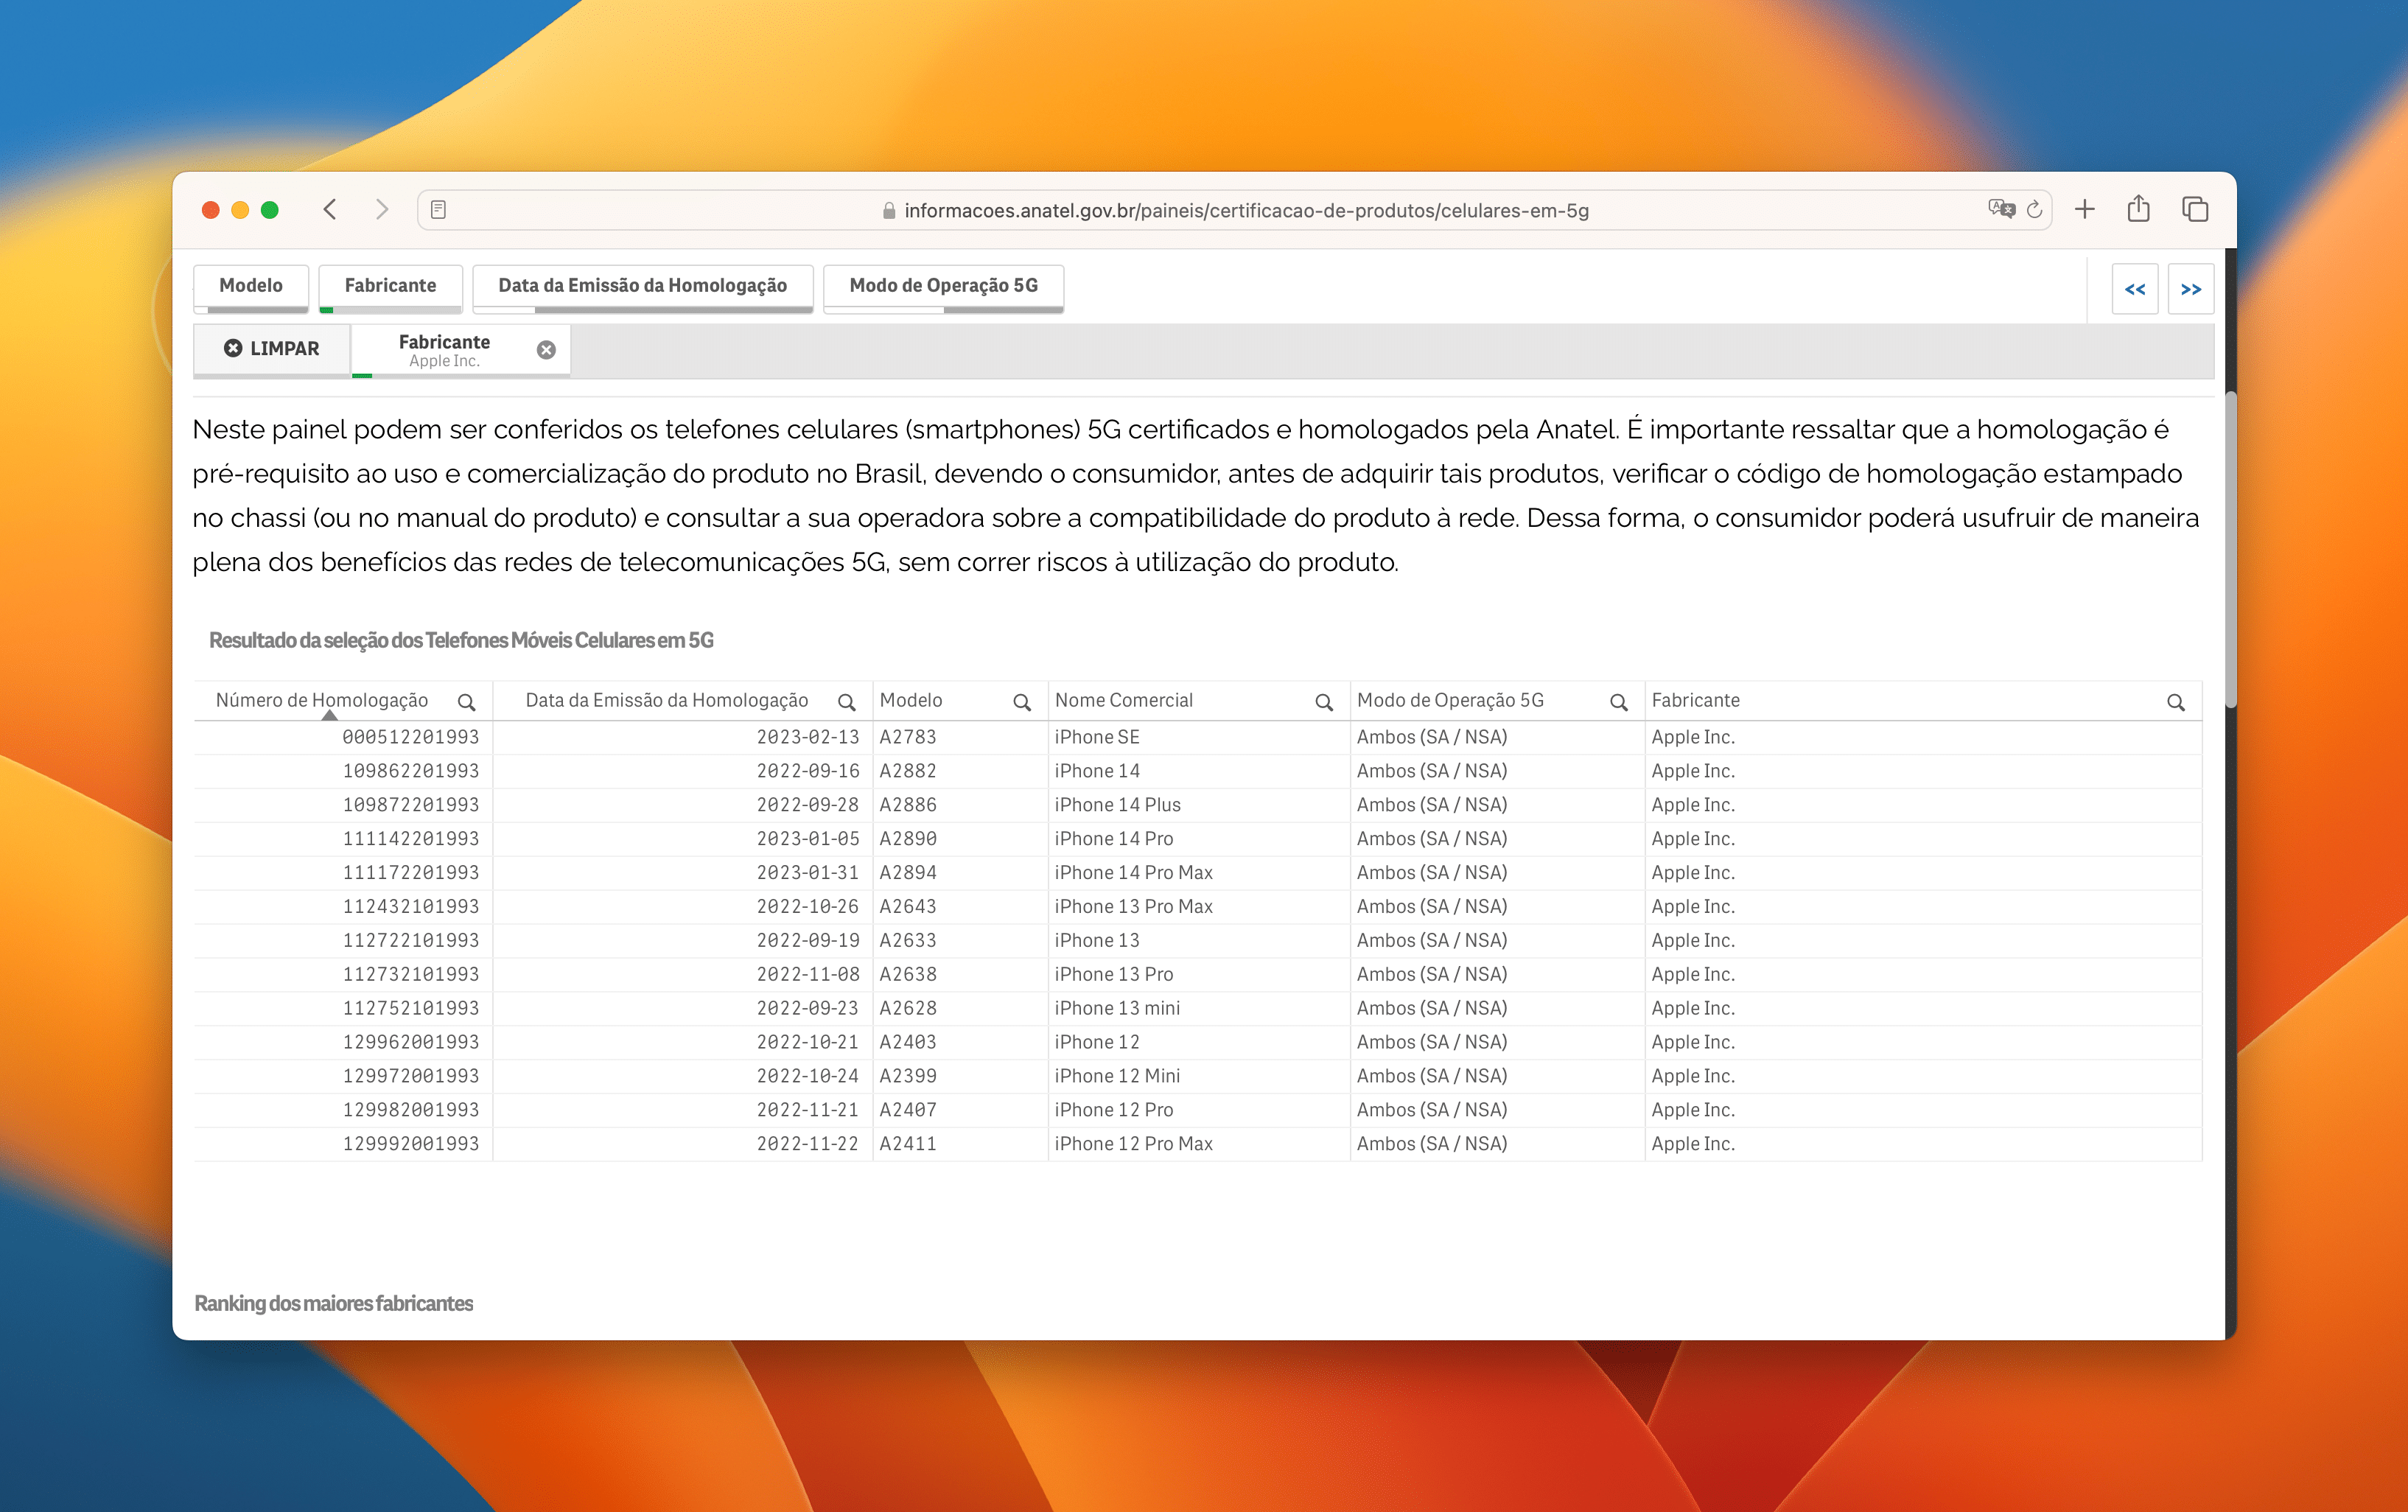Screen dimensions: 2408x1512
Task: Search the Número de Homologação column
Action: click(x=466, y=702)
